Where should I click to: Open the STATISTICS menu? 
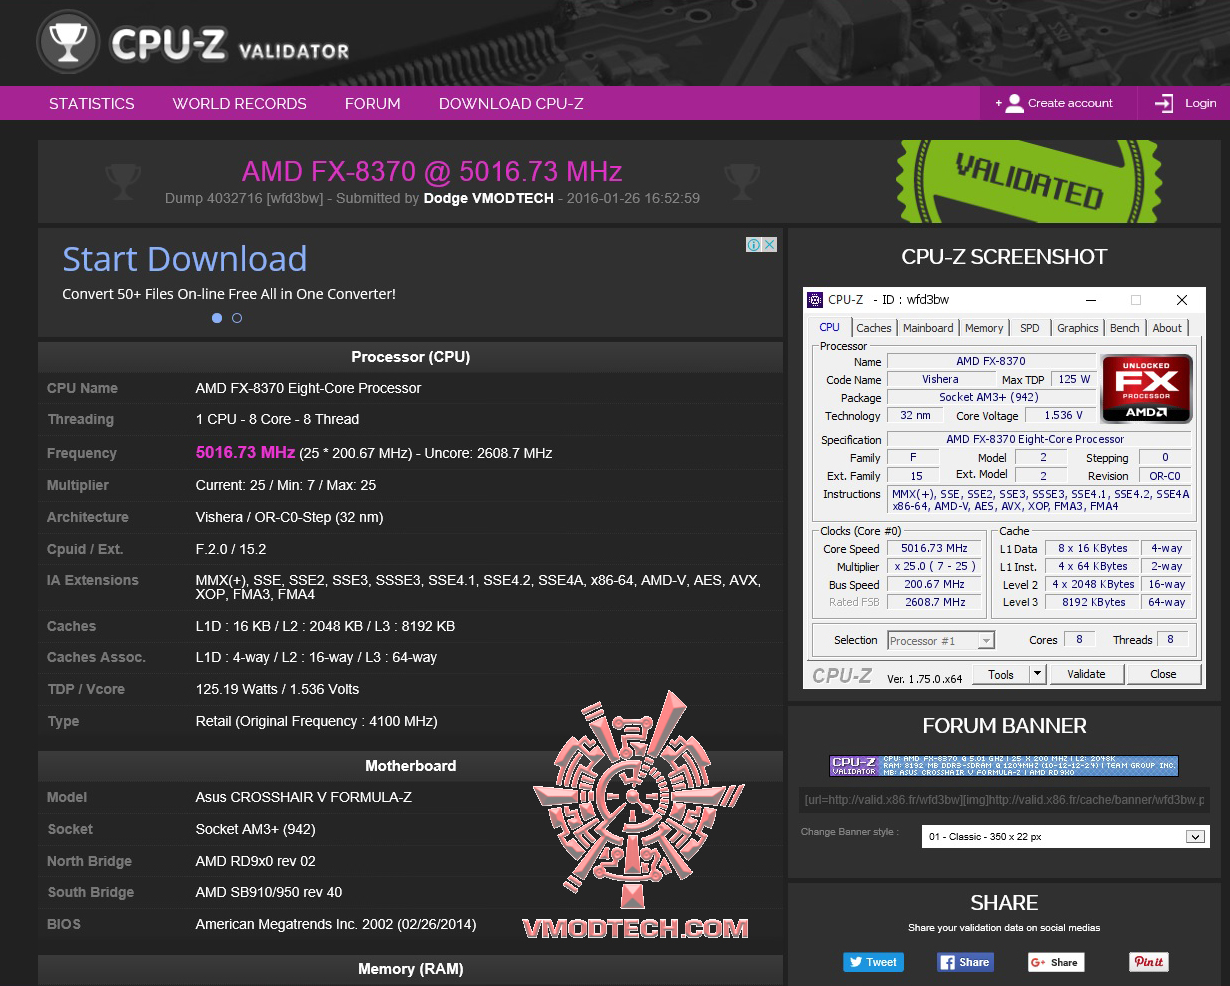(92, 103)
